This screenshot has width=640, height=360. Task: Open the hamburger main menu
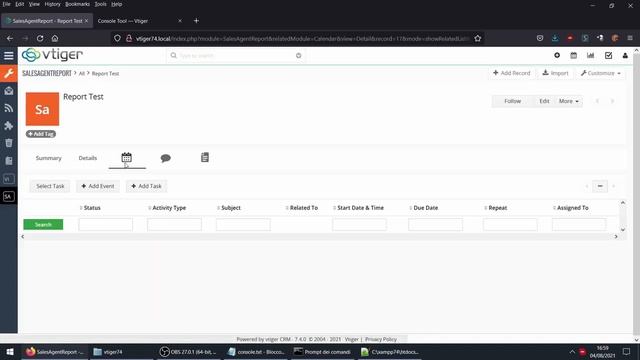click(x=9, y=56)
